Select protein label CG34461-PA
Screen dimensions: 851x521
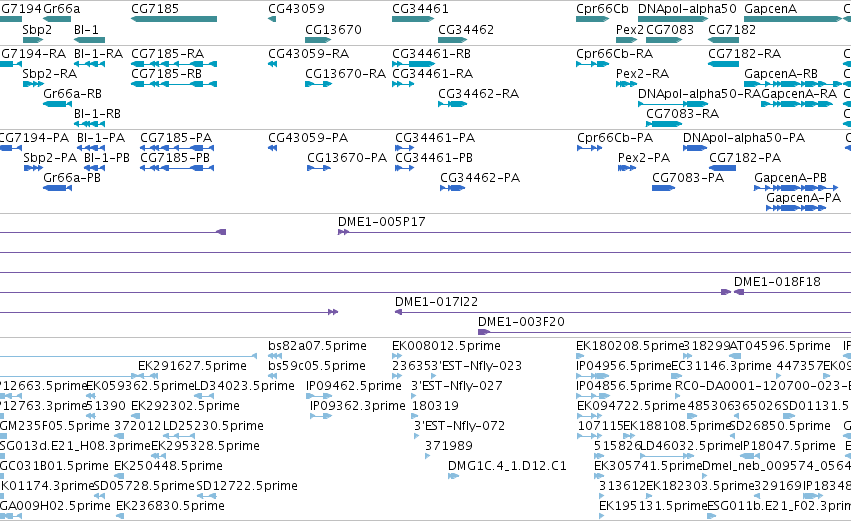tap(435, 138)
